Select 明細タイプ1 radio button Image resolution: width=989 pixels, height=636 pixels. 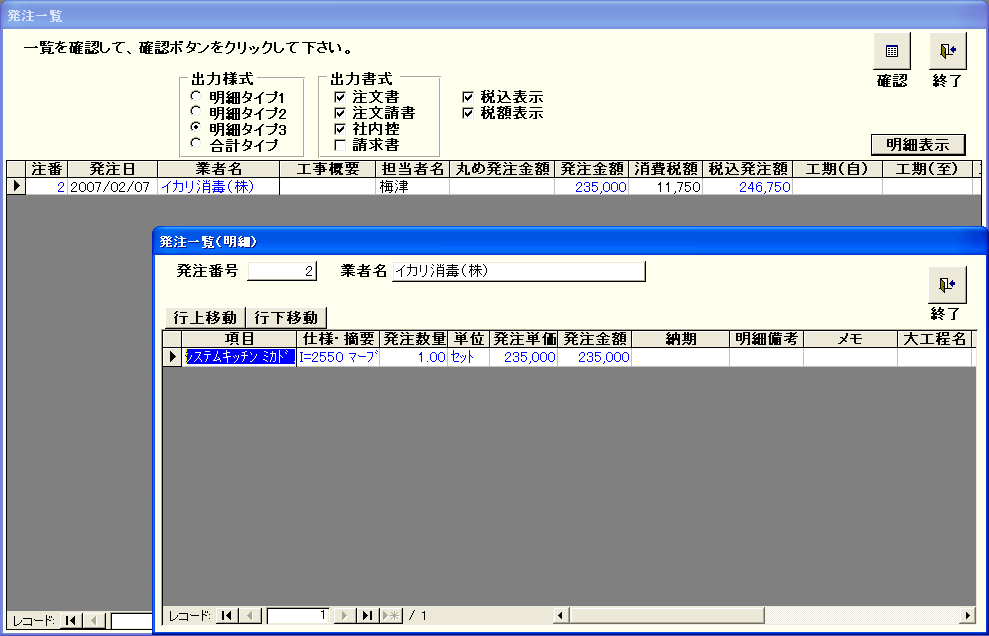click(x=196, y=97)
